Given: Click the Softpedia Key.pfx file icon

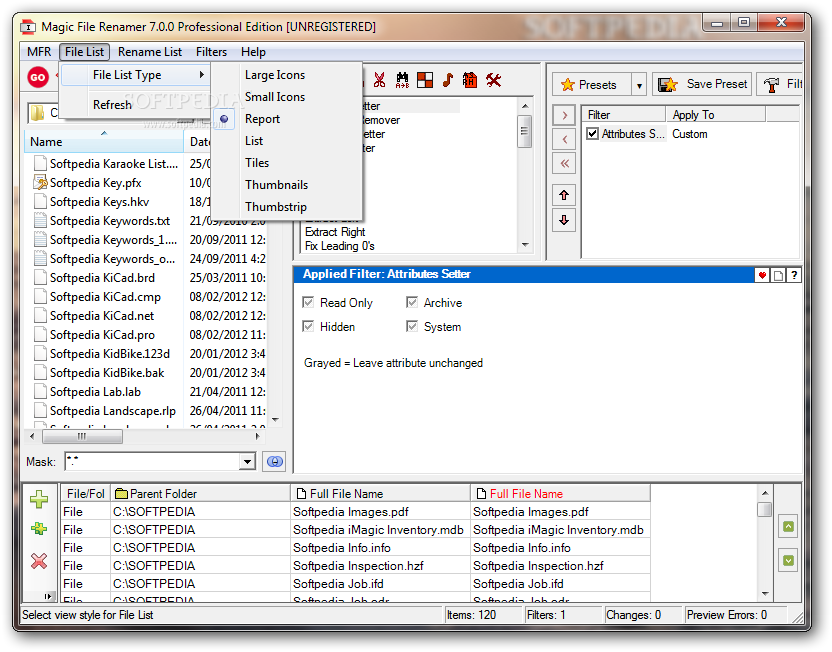Looking at the screenshot, I should (40, 182).
